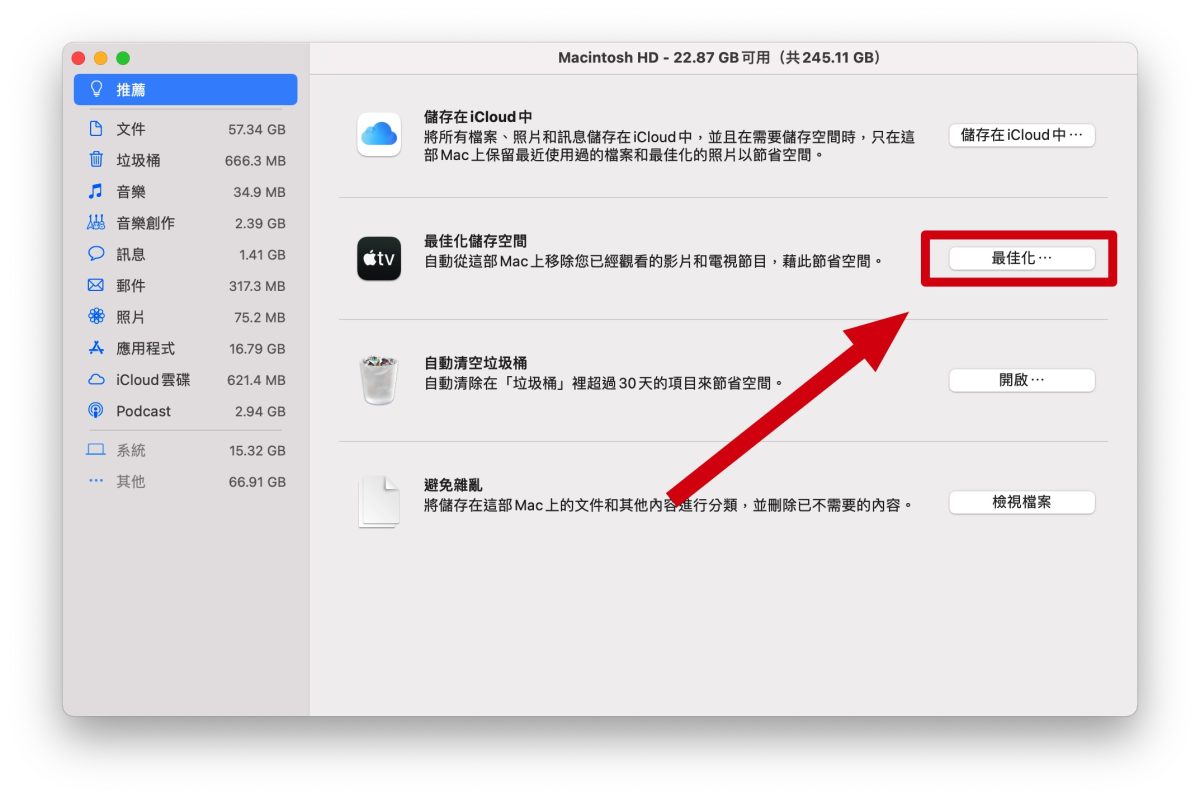Close the window with the red button
The width and height of the screenshot is (1200, 799).
79,58
